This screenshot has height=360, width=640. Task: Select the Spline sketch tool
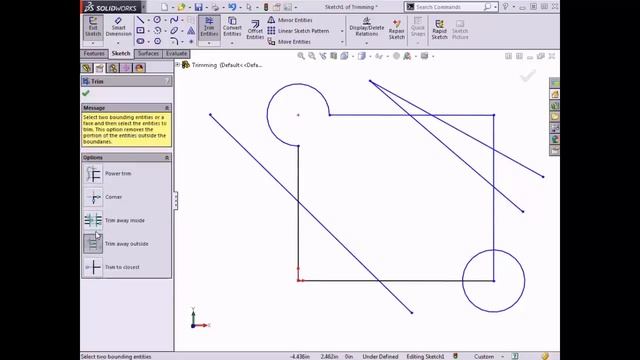(174, 20)
